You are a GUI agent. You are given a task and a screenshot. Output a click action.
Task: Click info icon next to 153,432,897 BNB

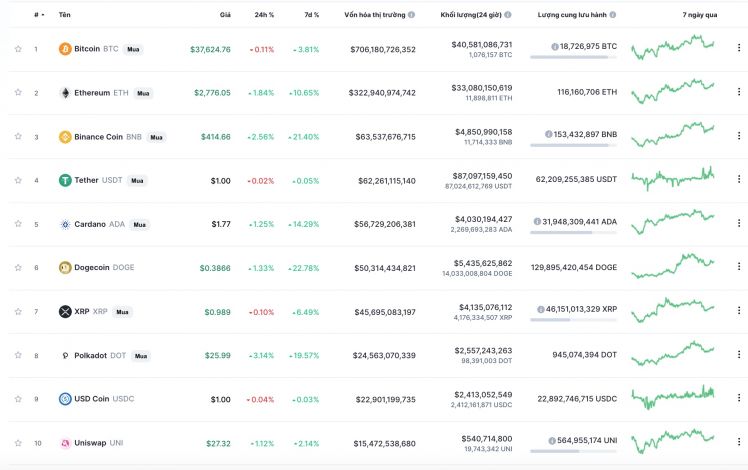click(549, 134)
